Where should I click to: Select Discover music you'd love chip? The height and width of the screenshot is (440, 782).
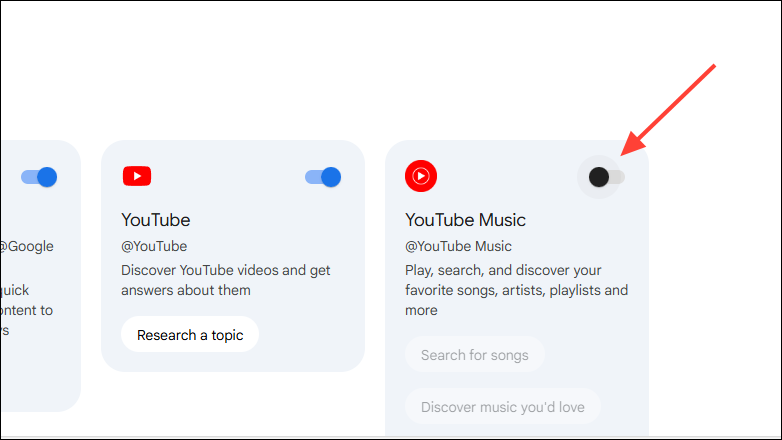pyautogui.click(x=503, y=407)
